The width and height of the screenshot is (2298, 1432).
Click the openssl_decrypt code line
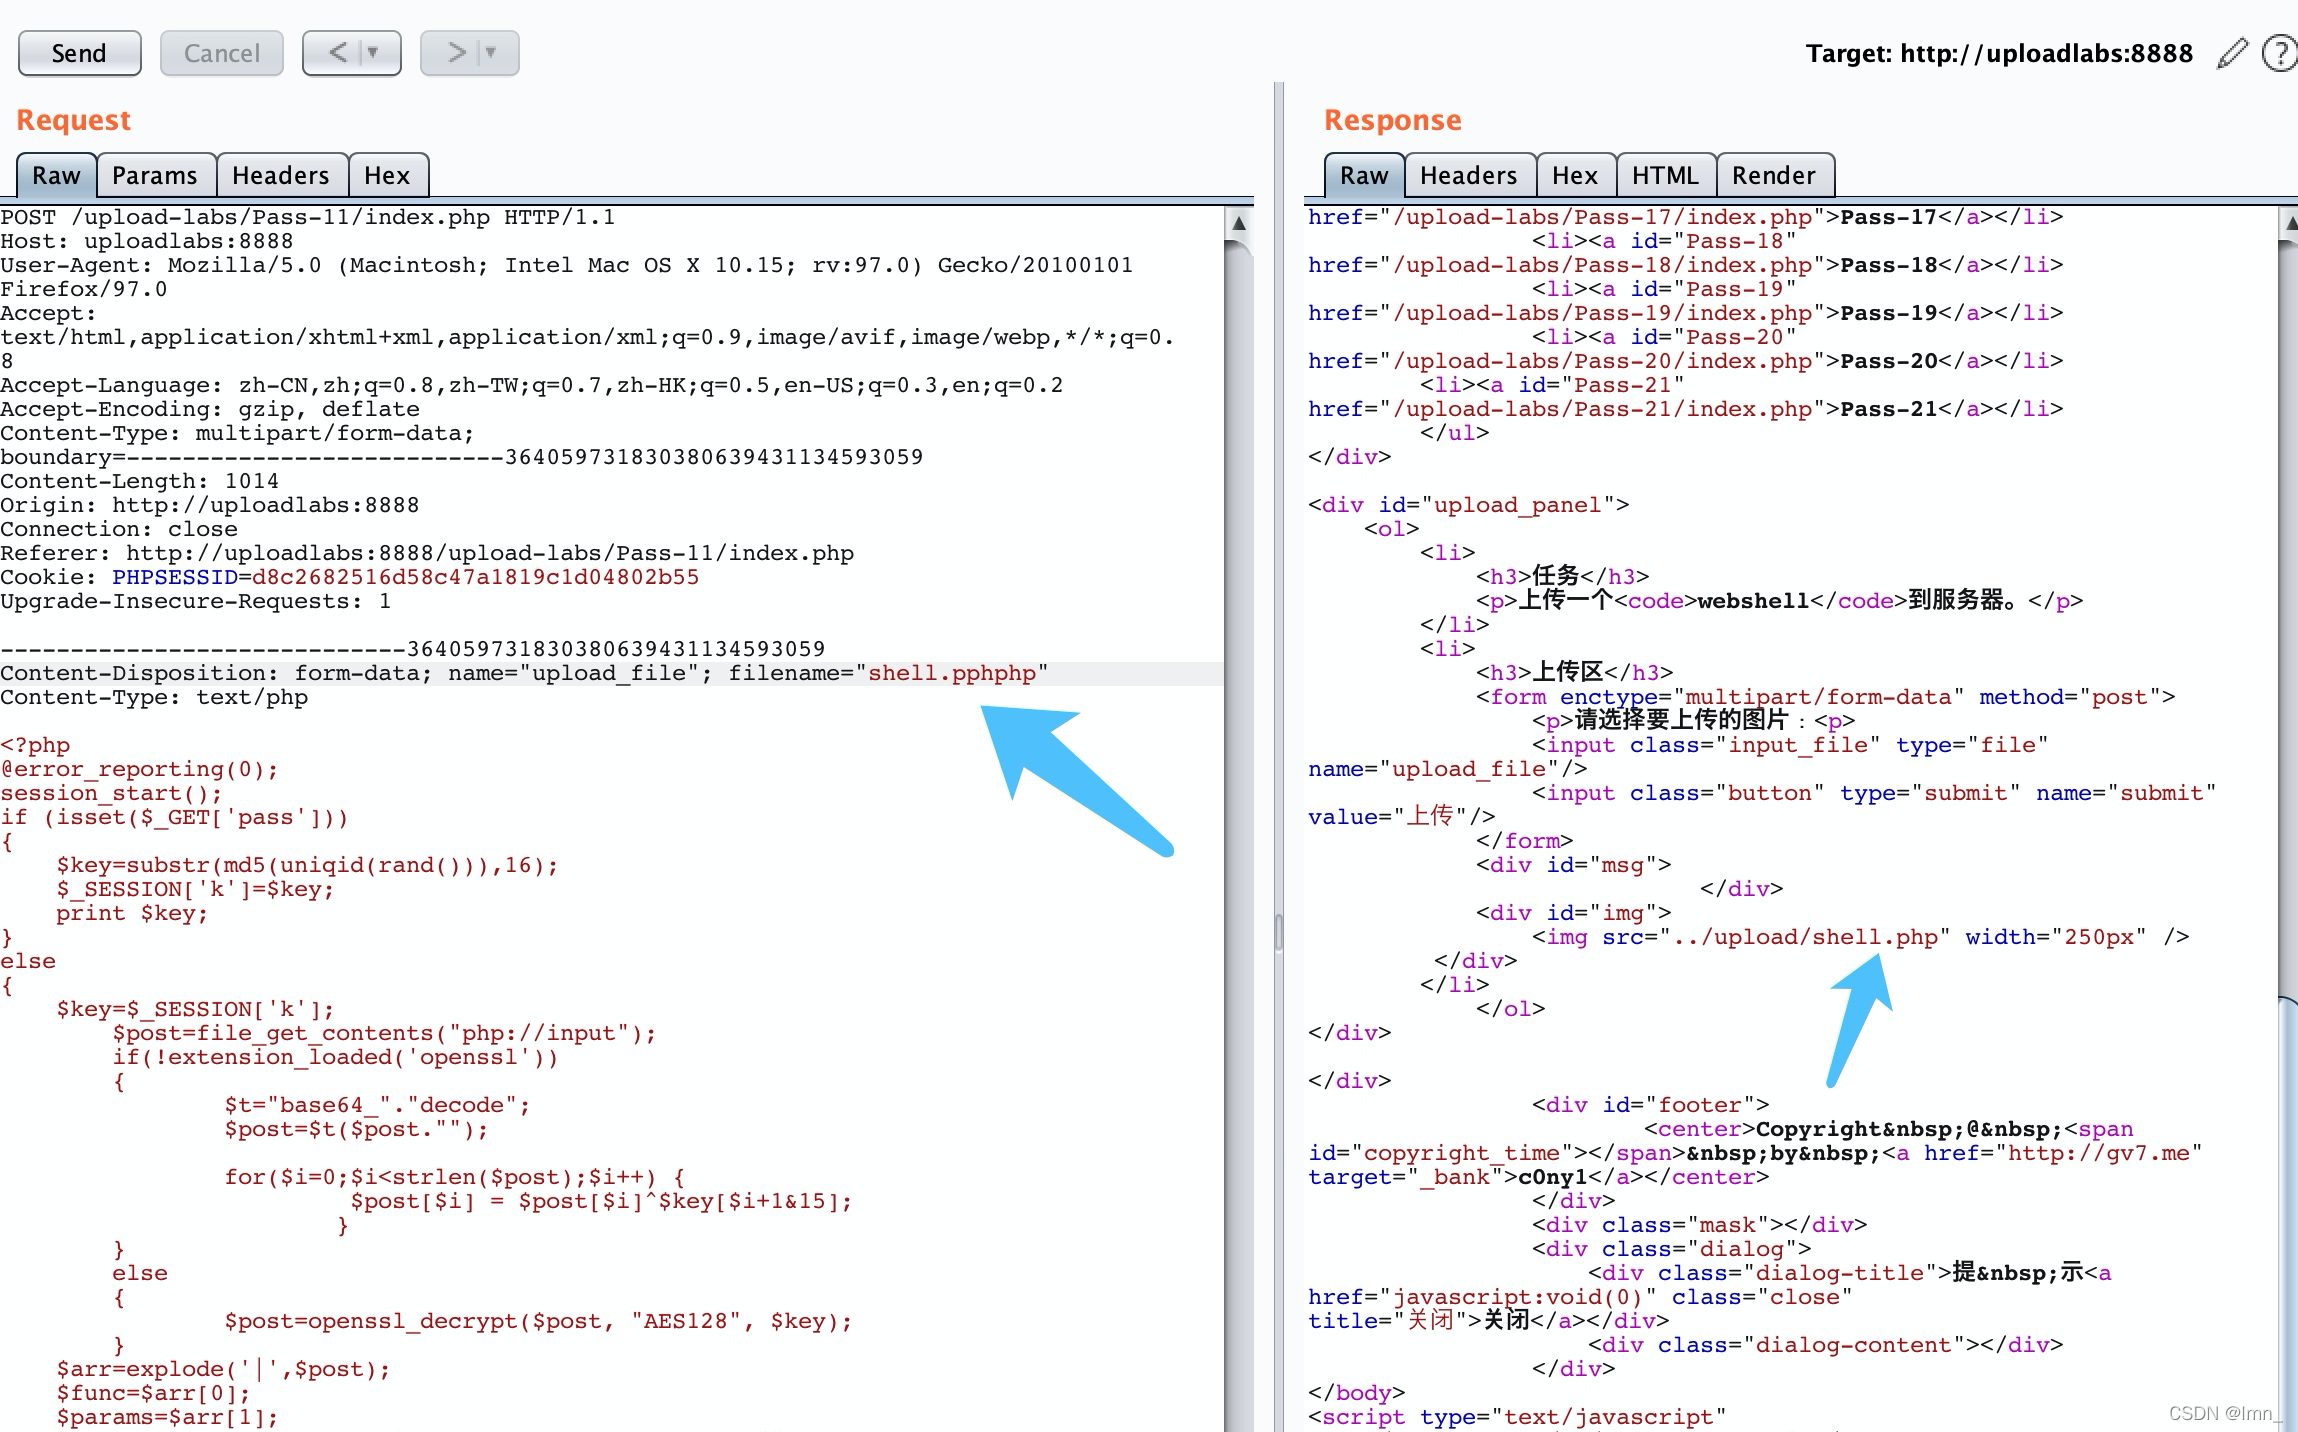point(539,1321)
